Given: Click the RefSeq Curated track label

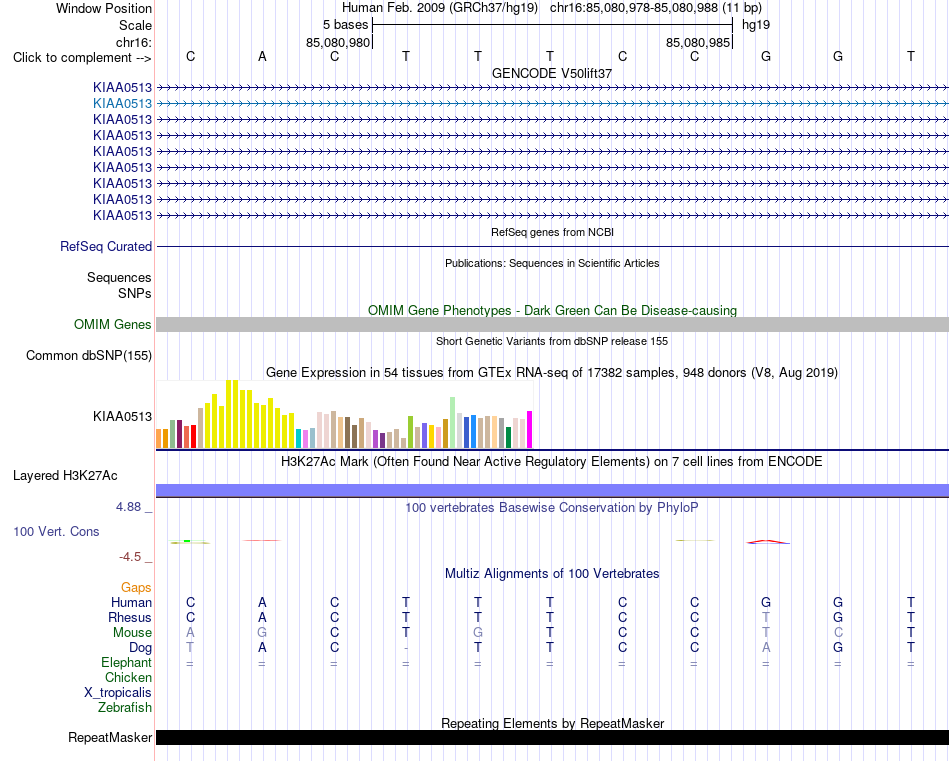Looking at the screenshot, I should pyautogui.click(x=106, y=247).
